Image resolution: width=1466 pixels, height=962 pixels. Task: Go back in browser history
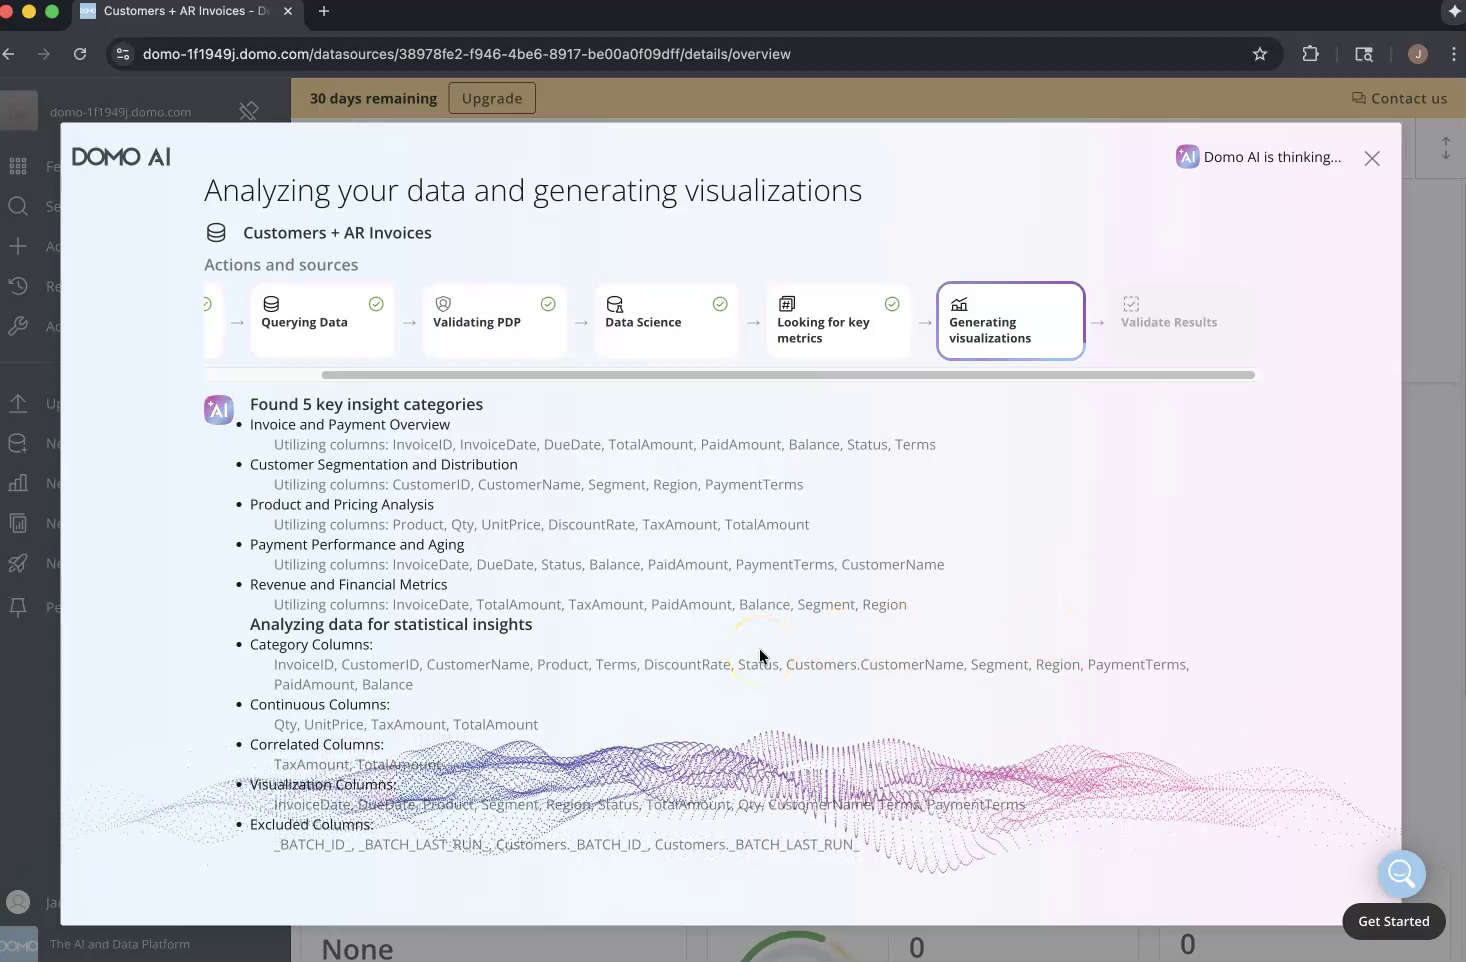(9, 54)
